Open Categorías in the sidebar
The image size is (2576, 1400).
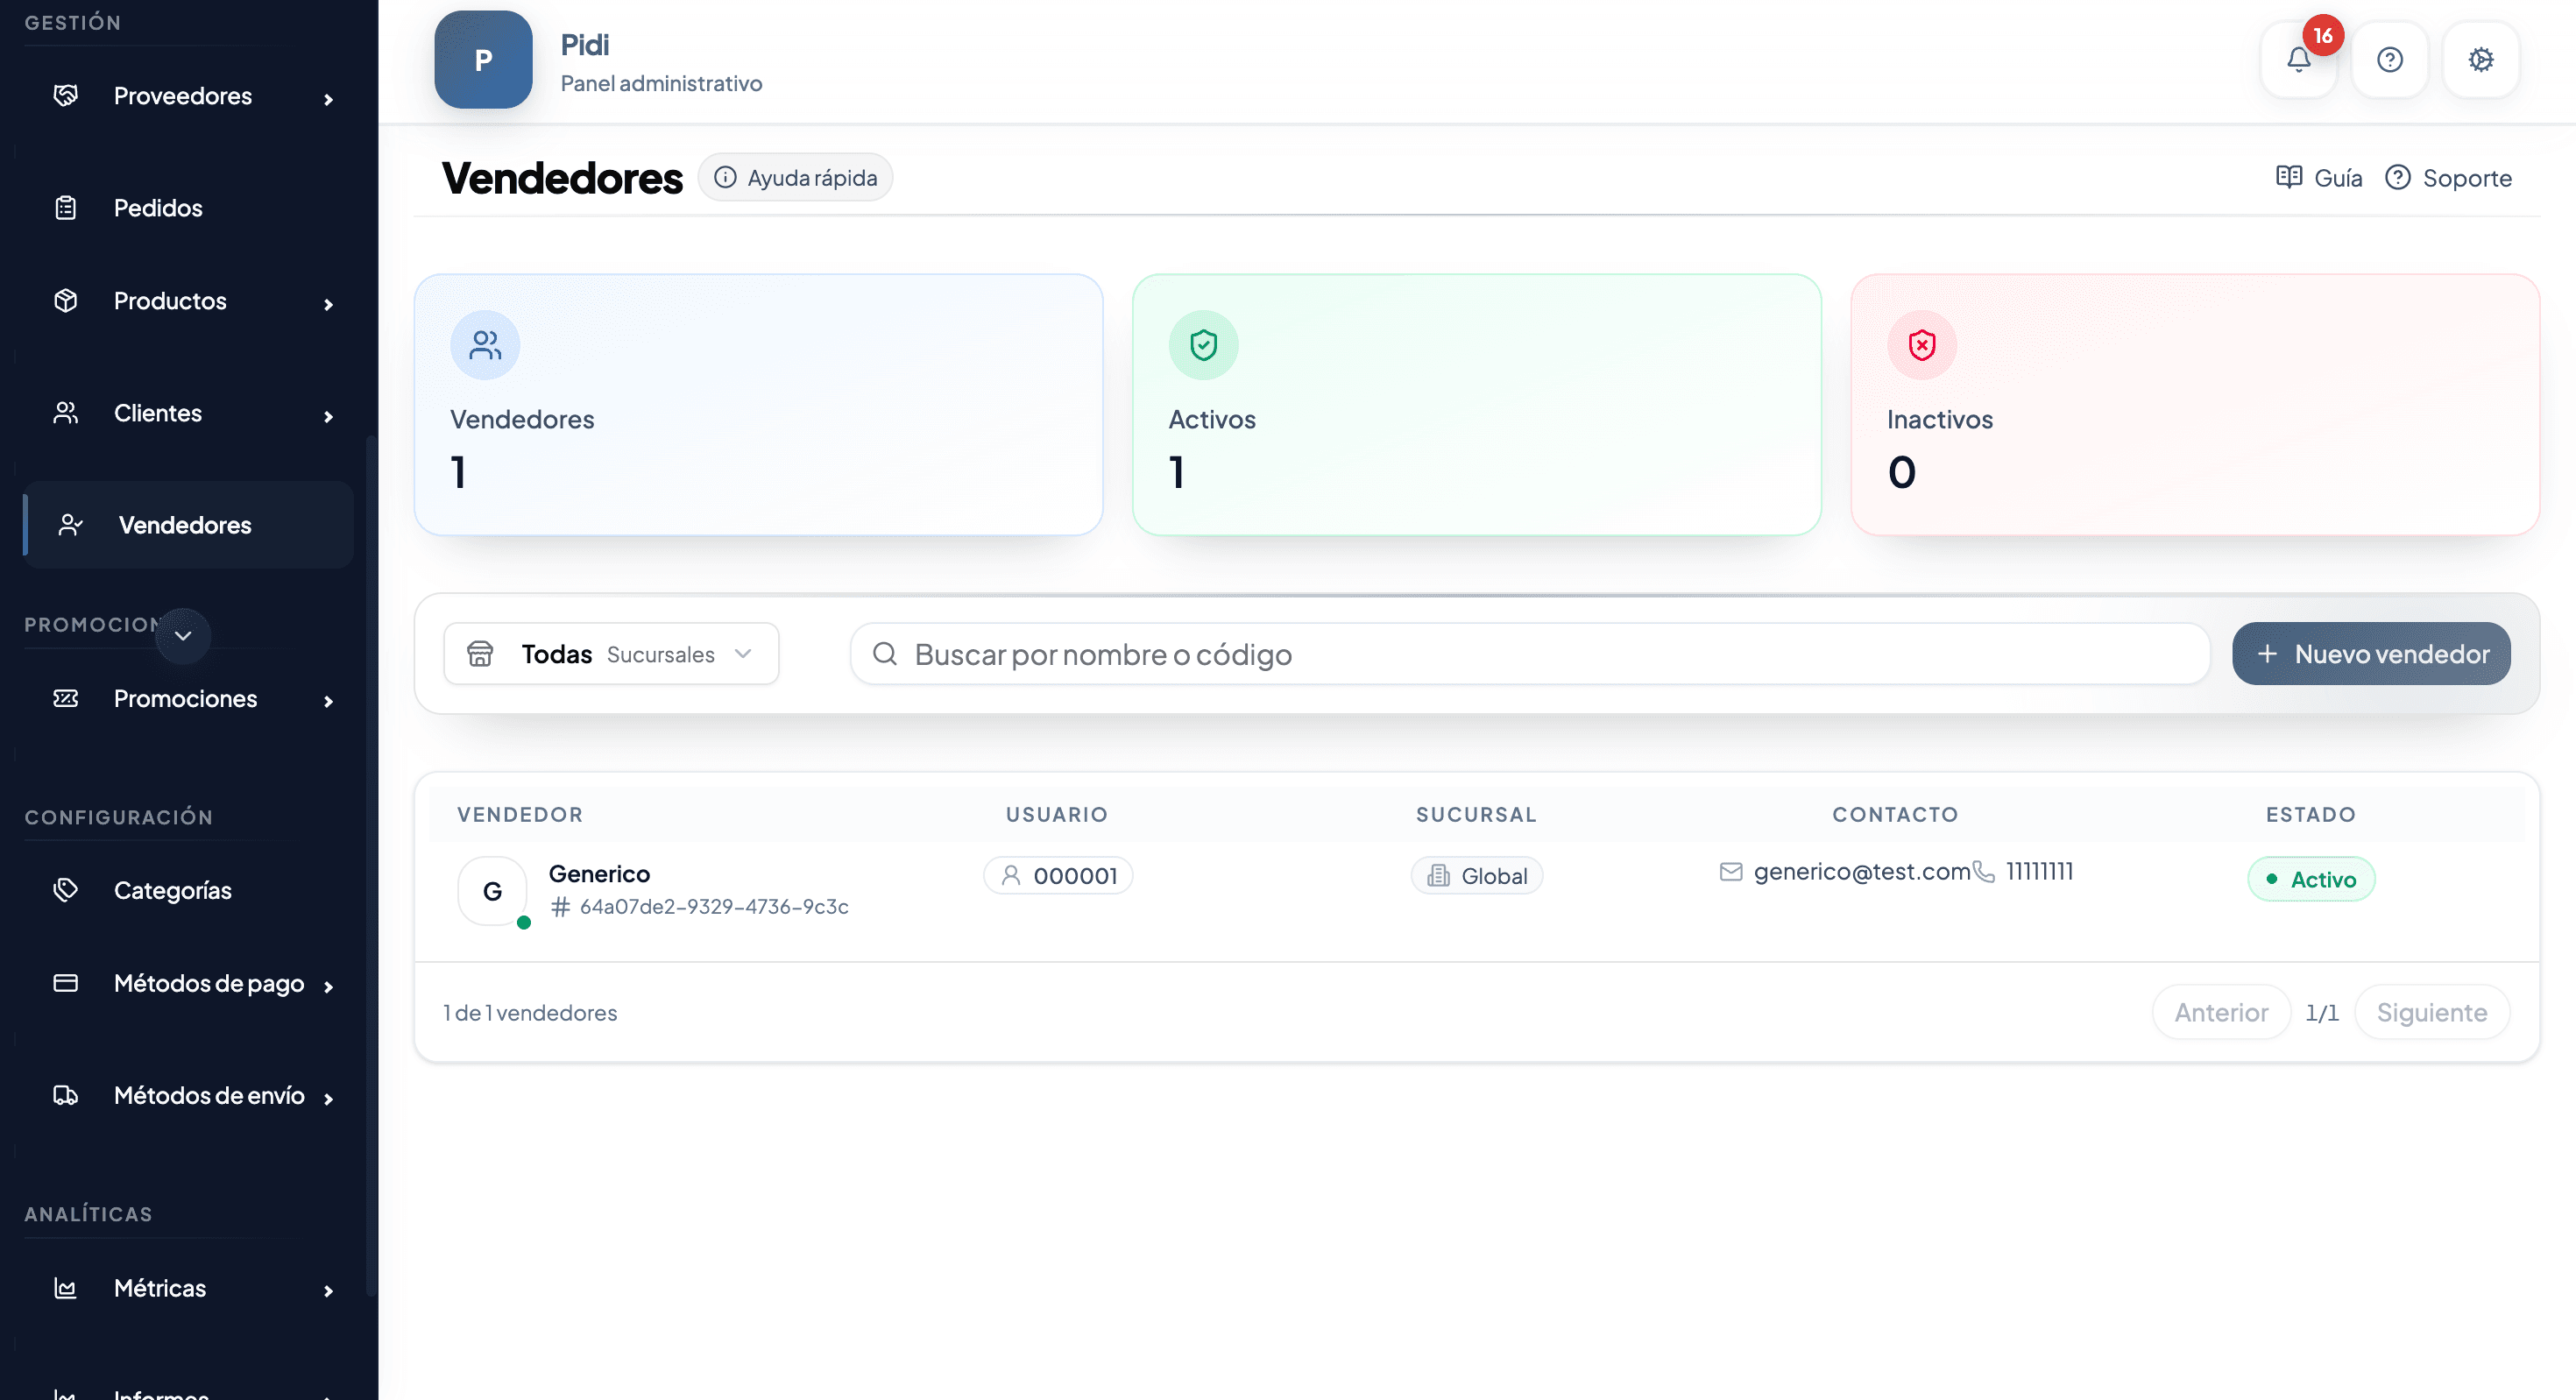pos(172,890)
